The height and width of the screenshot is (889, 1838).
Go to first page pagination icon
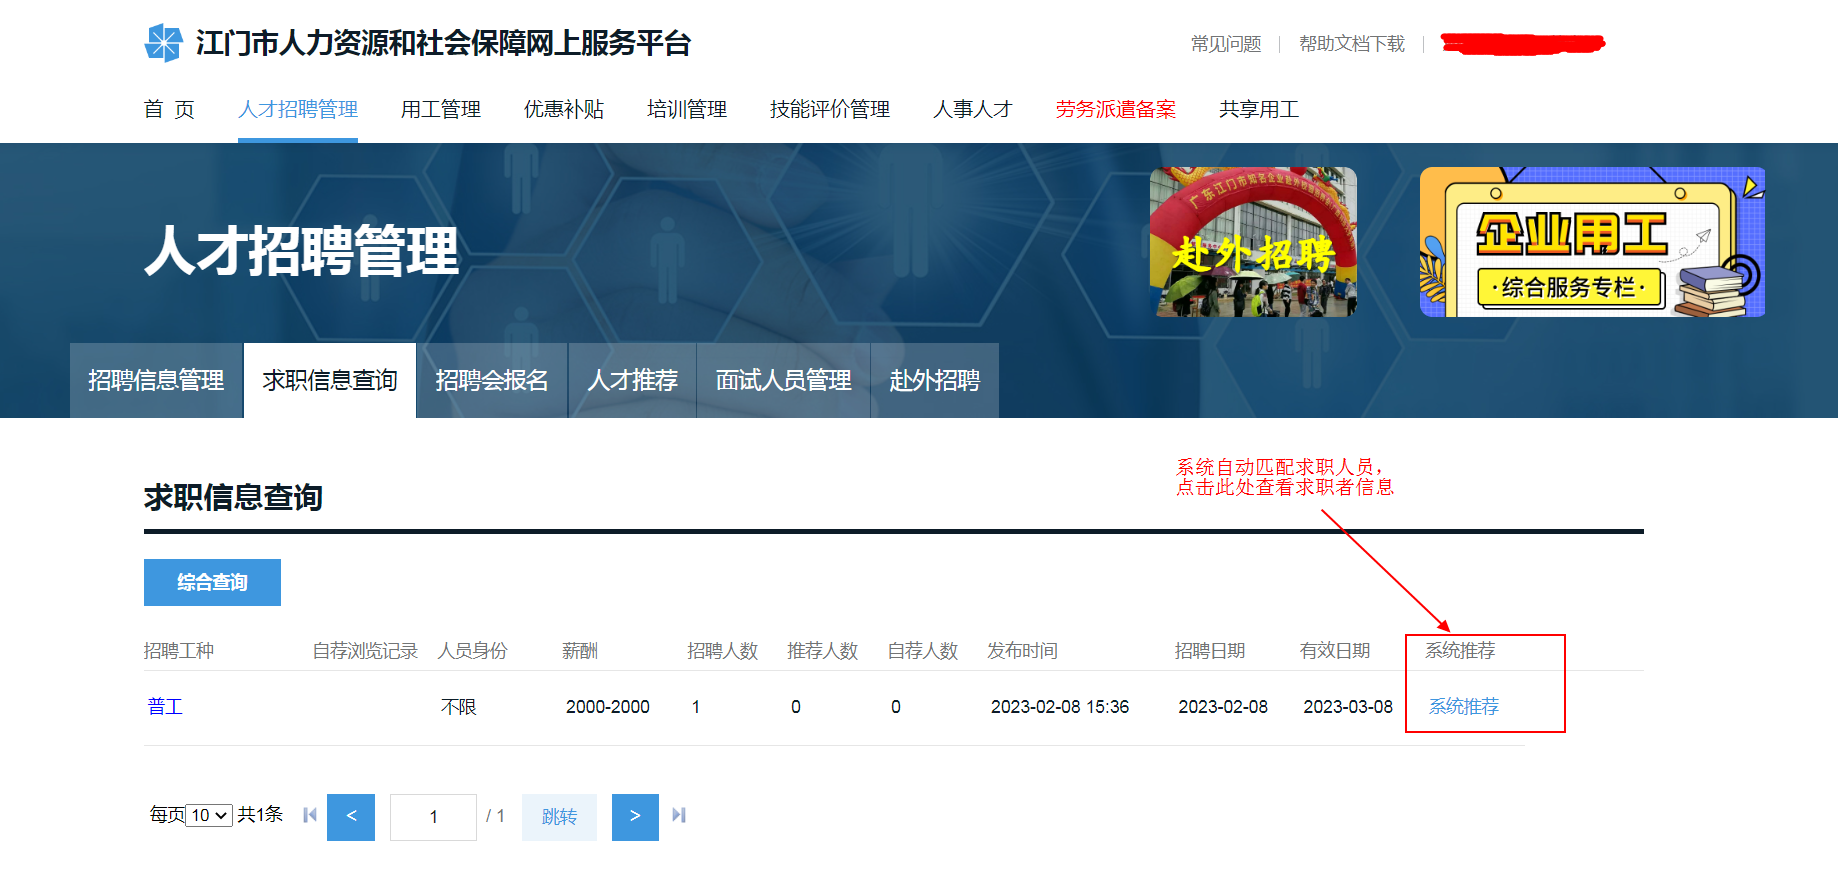point(310,815)
